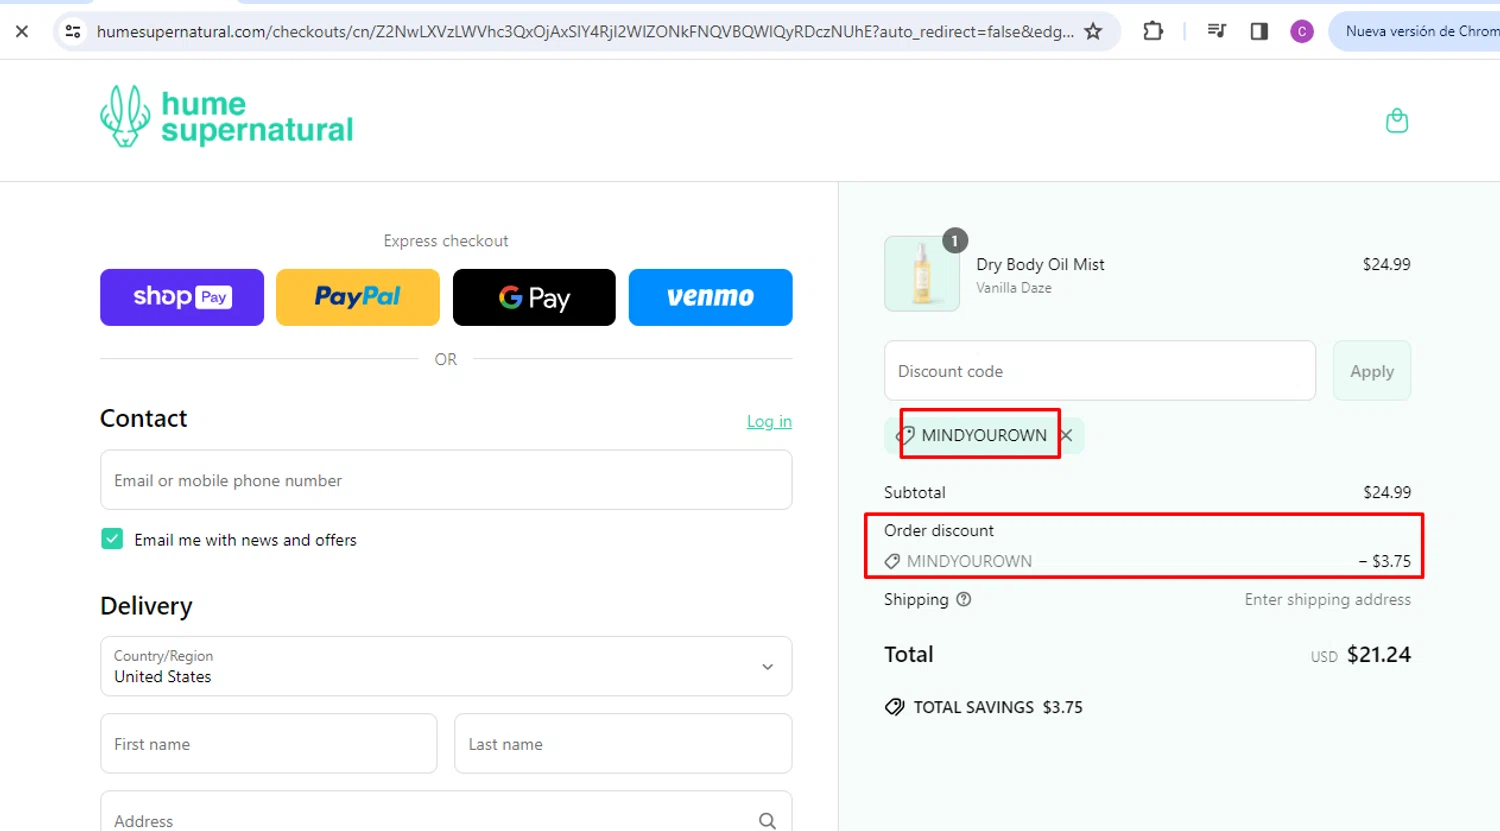Expand the Country/Region dropdown
The width and height of the screenshot is (1500, 831).
(446, 666)
